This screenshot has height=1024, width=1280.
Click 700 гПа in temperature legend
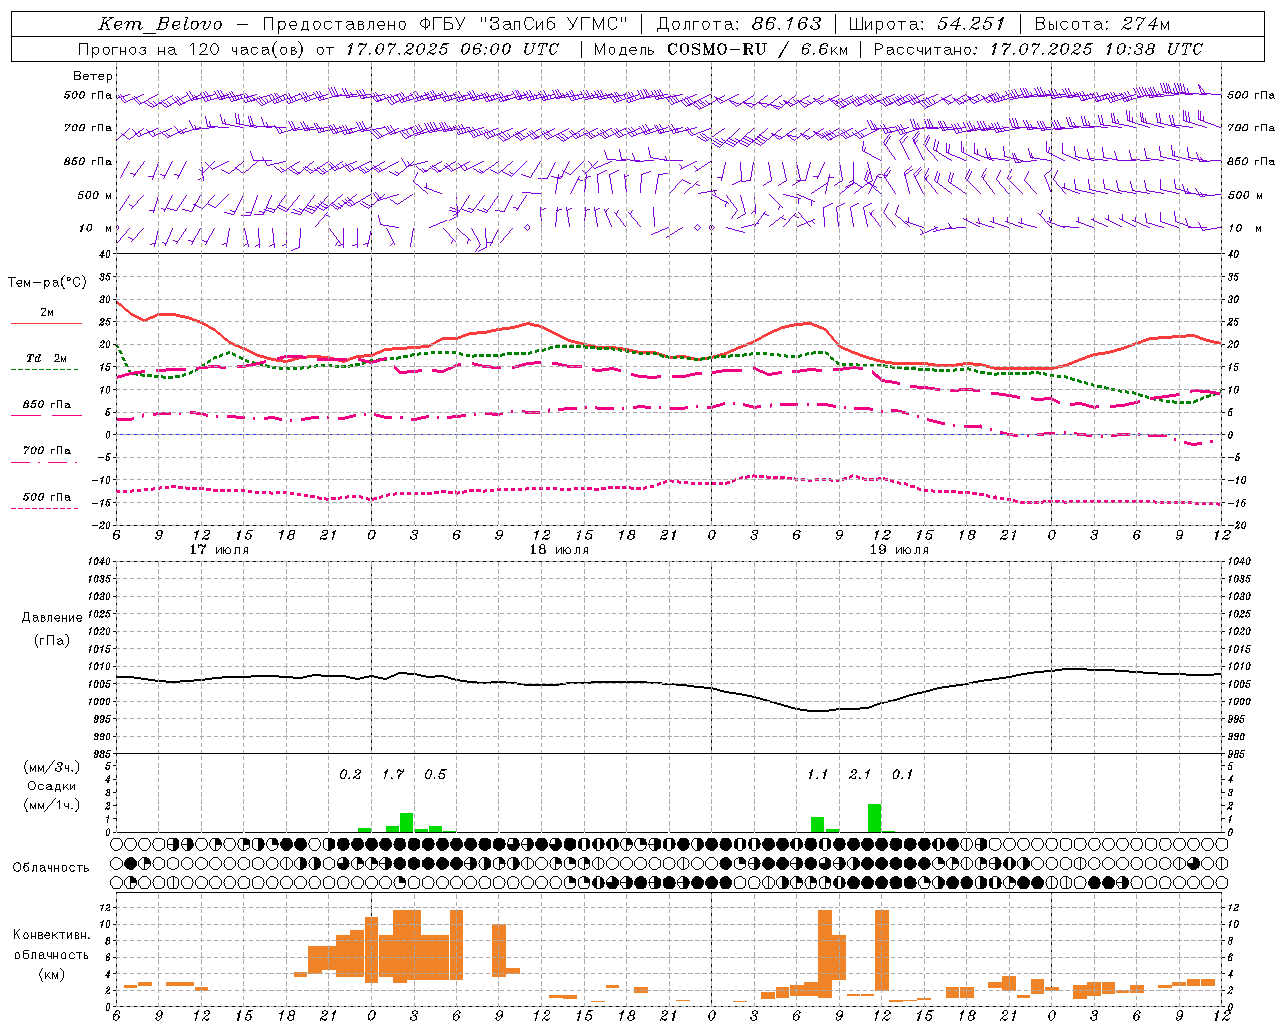[46, 451]
